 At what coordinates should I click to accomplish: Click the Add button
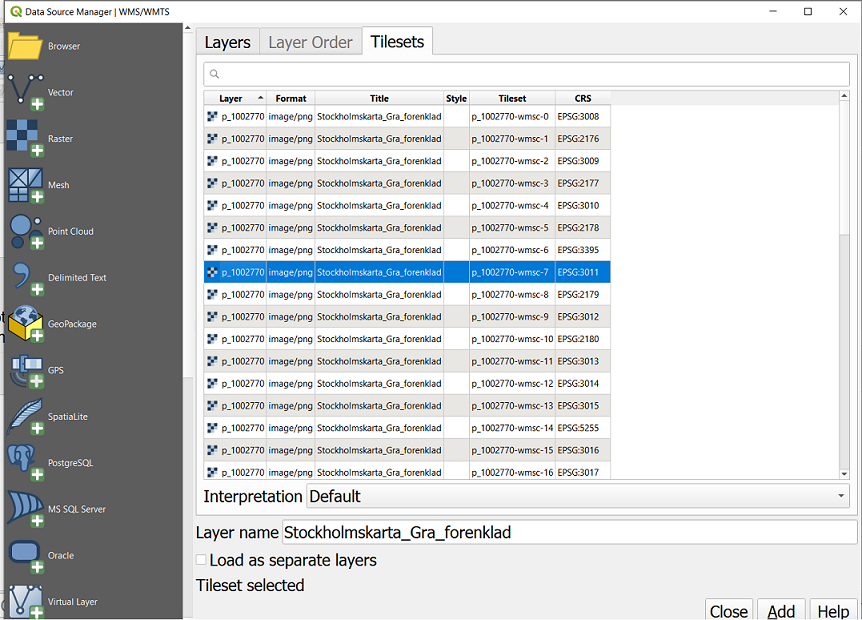tap(780, 611)
